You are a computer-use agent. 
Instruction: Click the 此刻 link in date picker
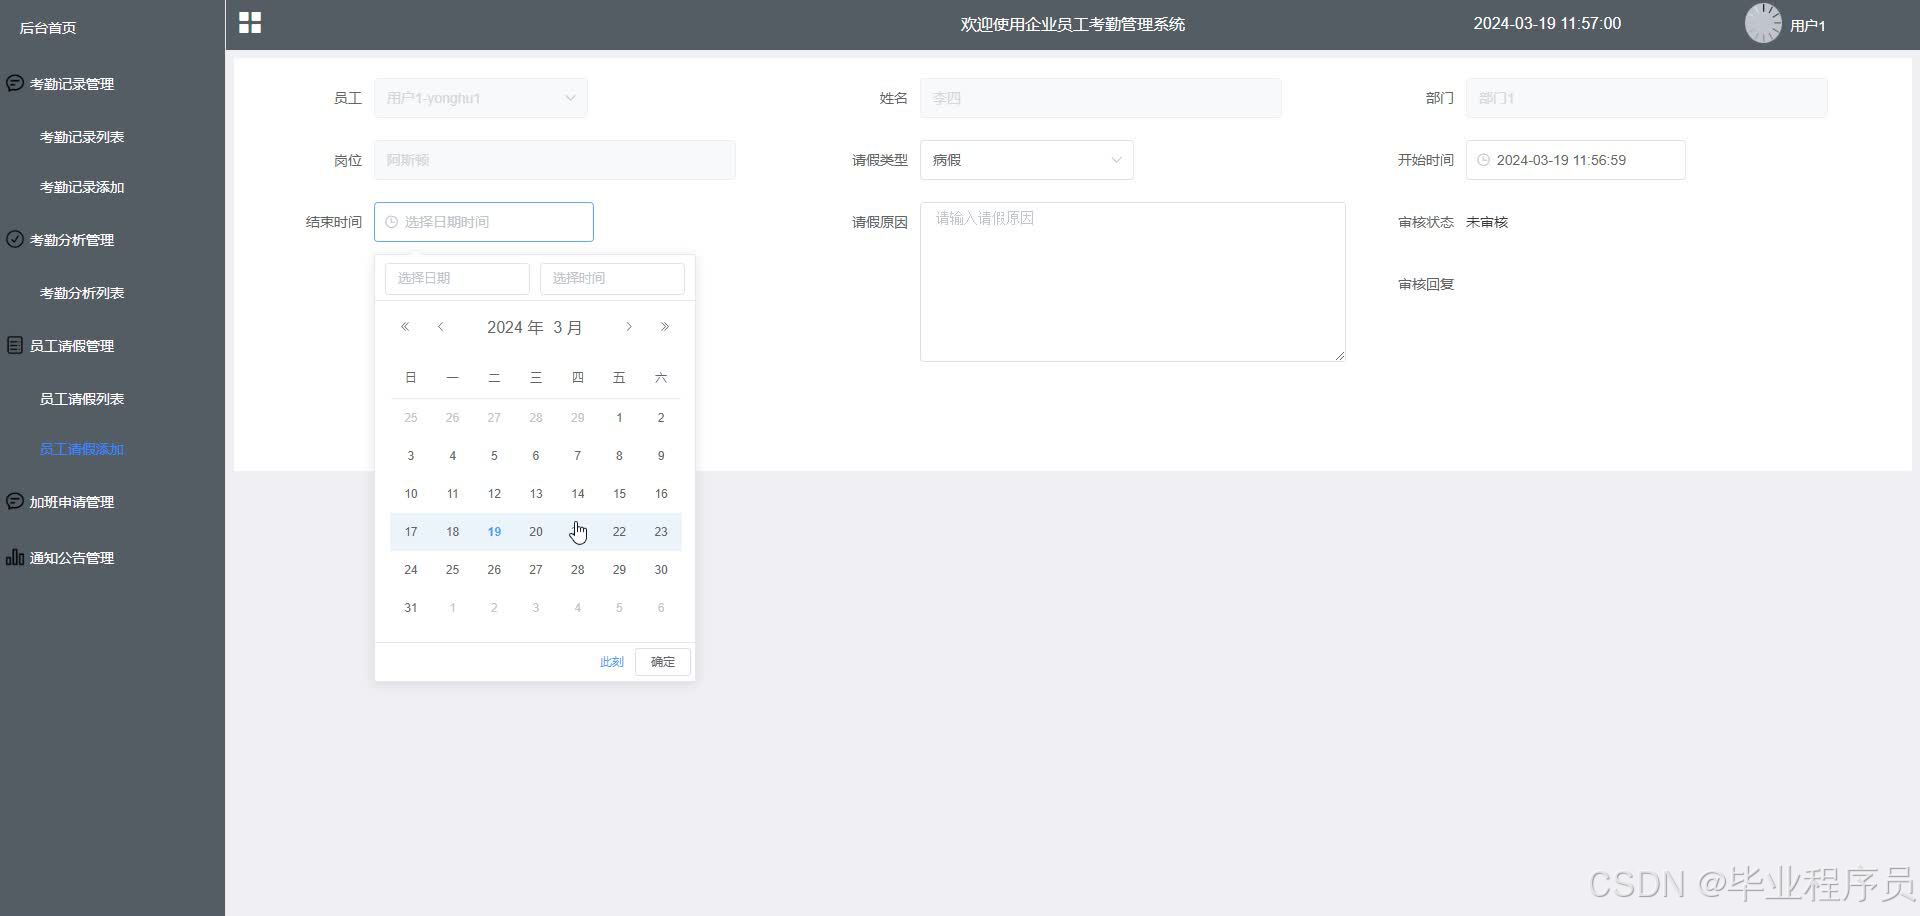pos(612,662)
